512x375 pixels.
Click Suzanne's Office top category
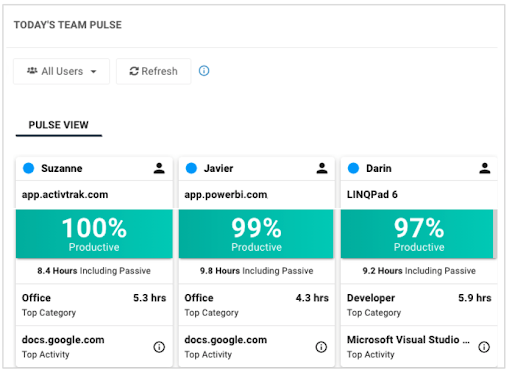[x=36, y=298]
